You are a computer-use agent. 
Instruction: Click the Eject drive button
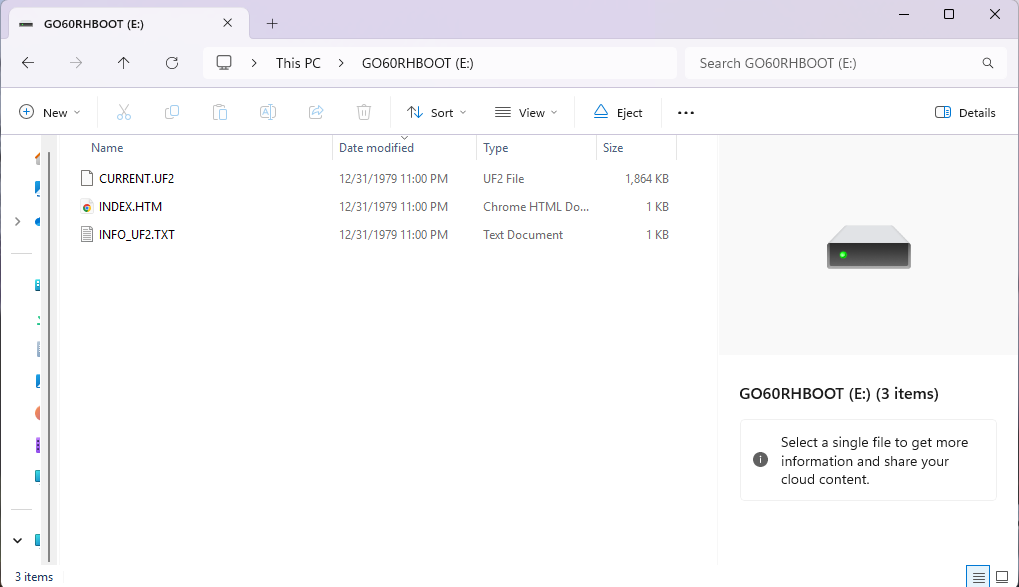[x=618, y=113]
